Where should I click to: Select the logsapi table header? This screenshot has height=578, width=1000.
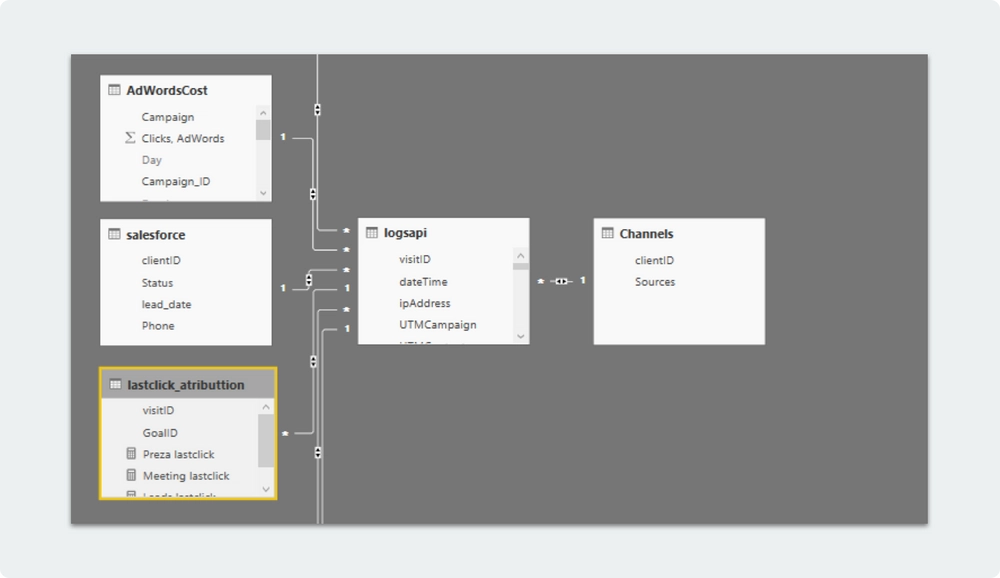(443, 233)
